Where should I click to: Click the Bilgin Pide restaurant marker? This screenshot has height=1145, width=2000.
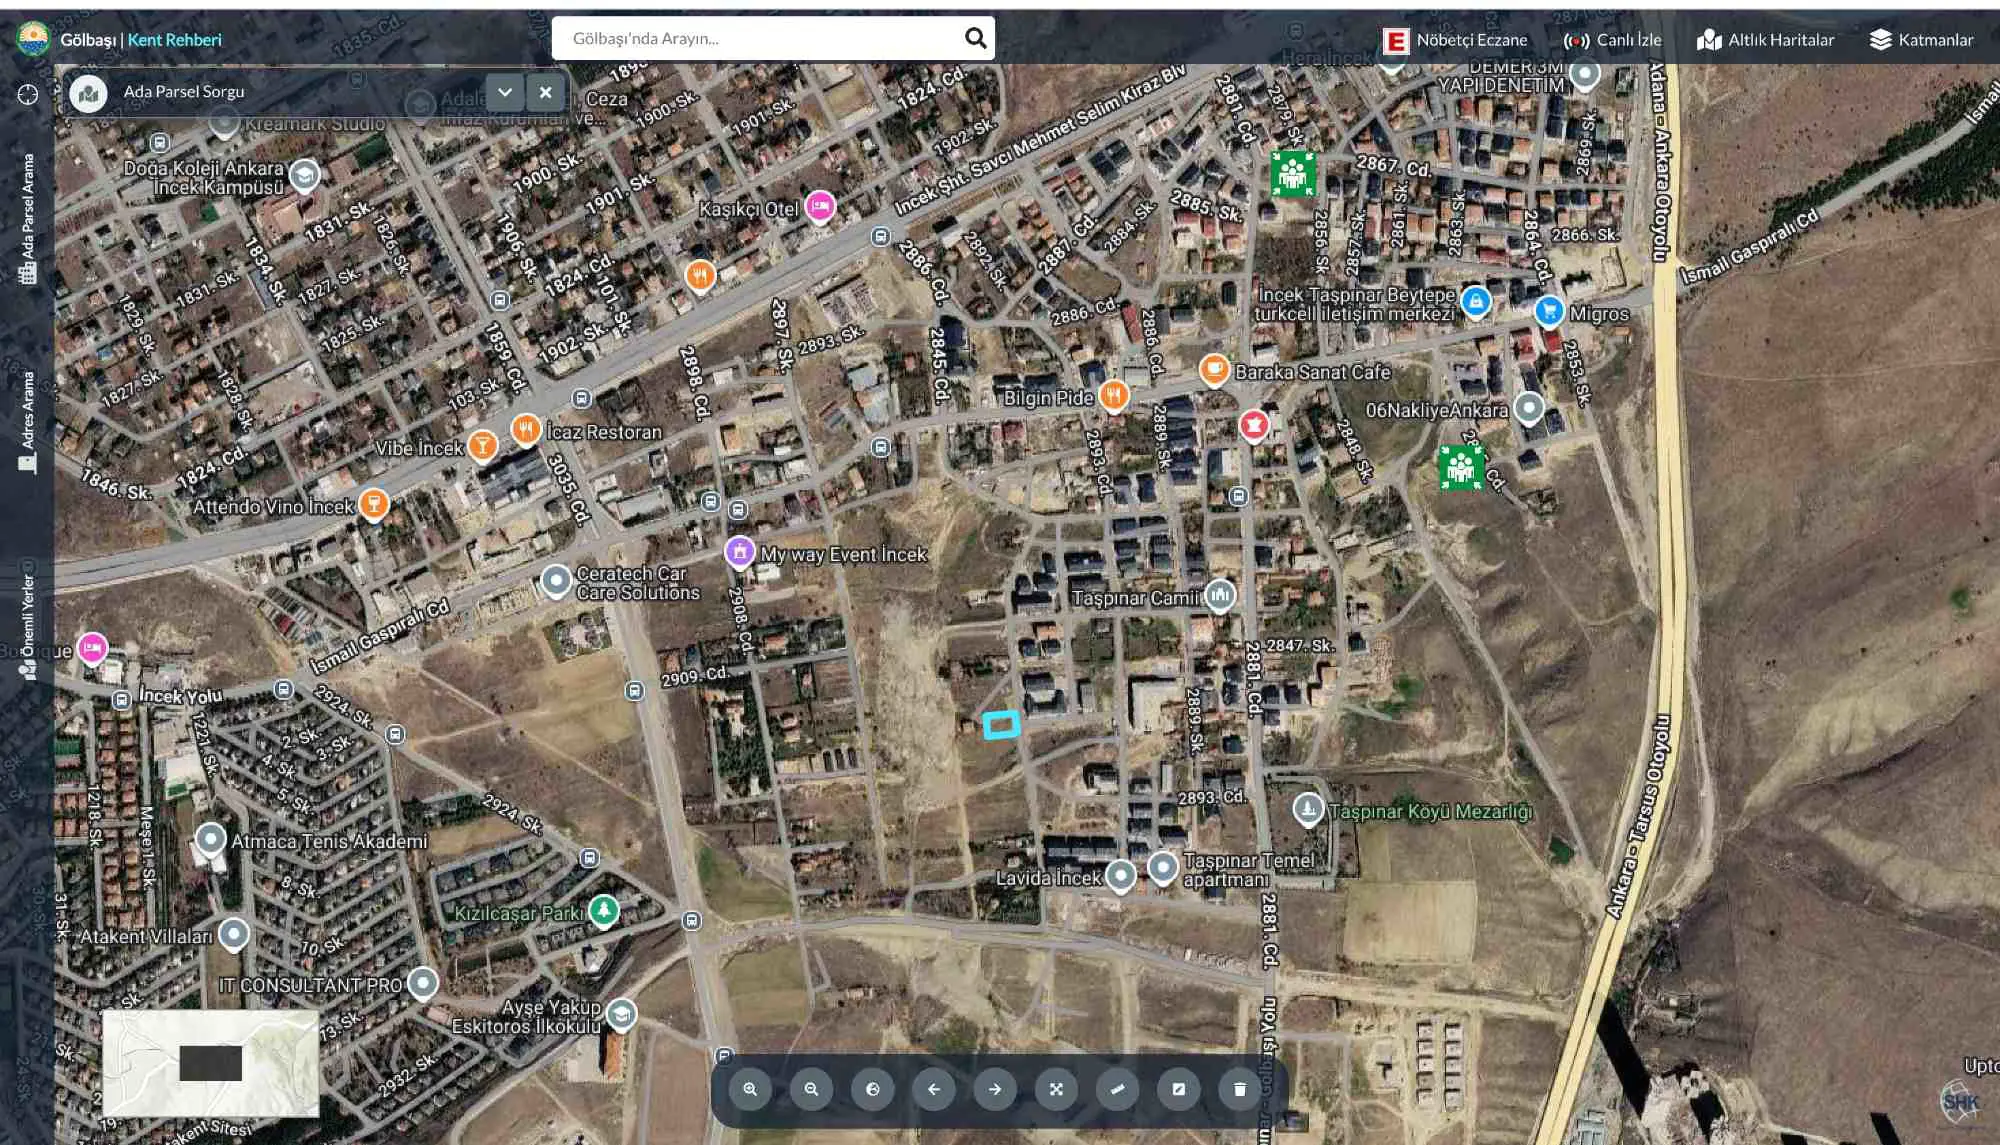(x=1113, y=396)
